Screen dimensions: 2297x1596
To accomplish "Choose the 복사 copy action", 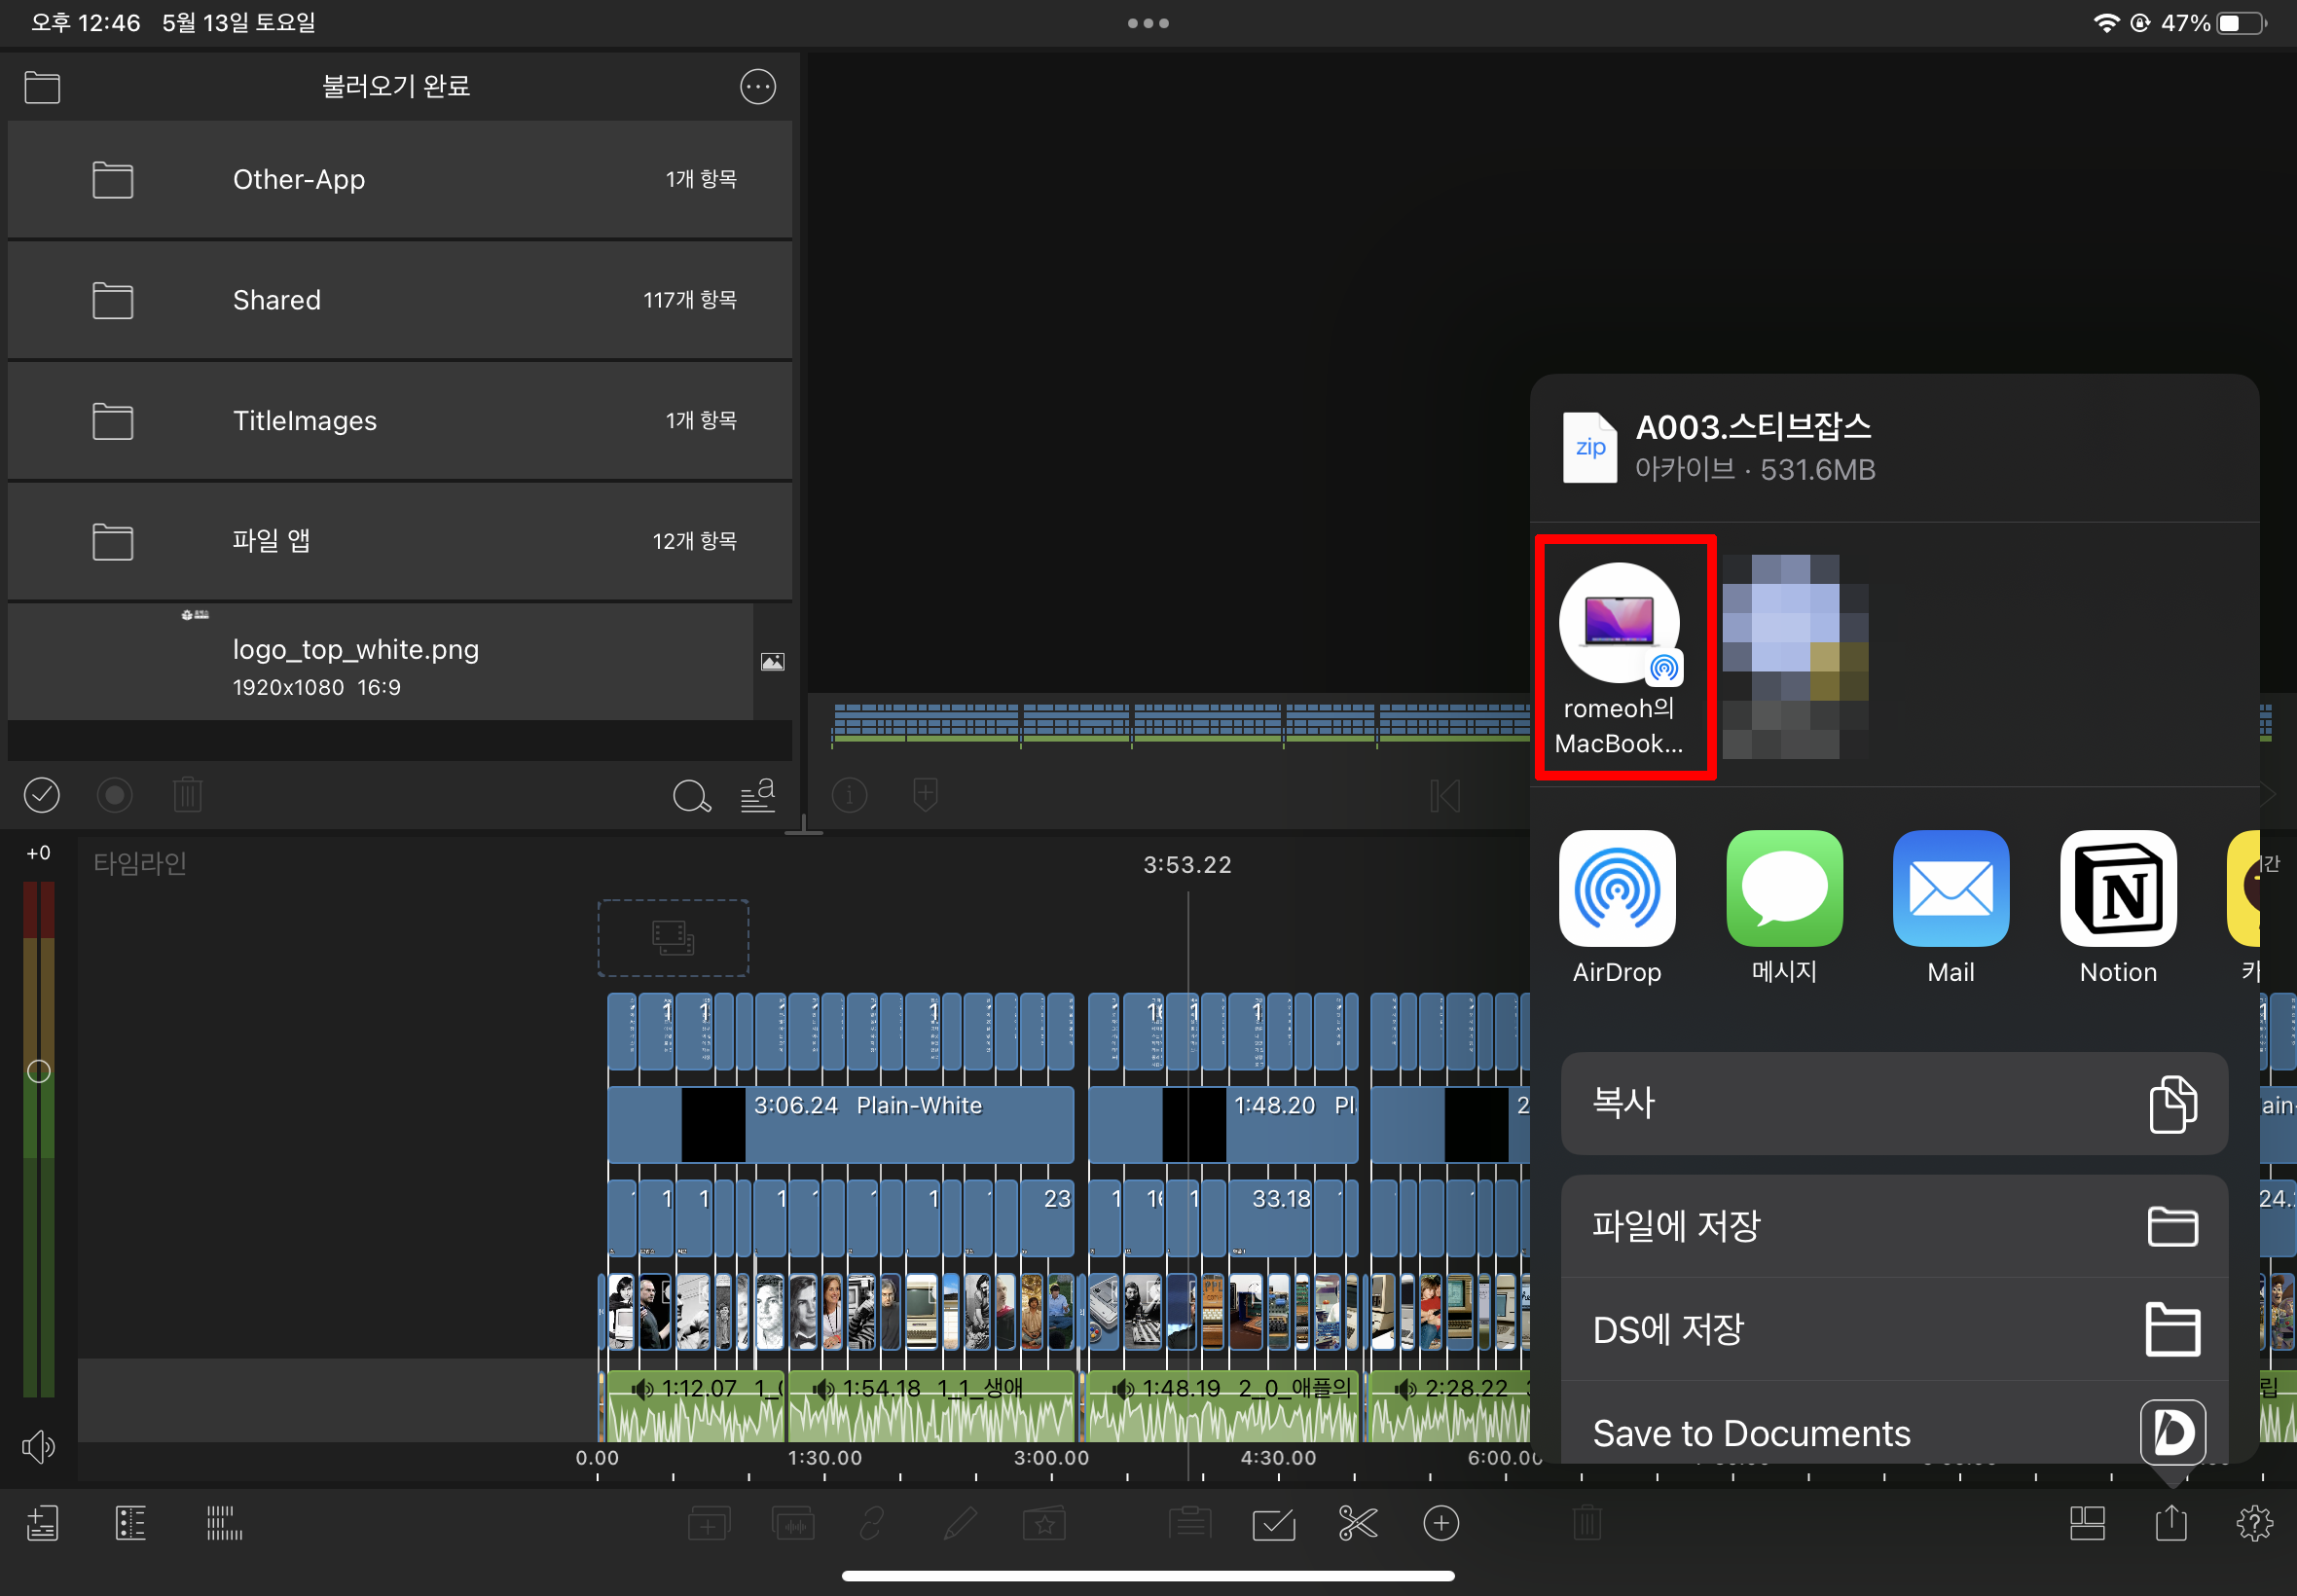I will pyautogui.click(x=1893, y=1103).
